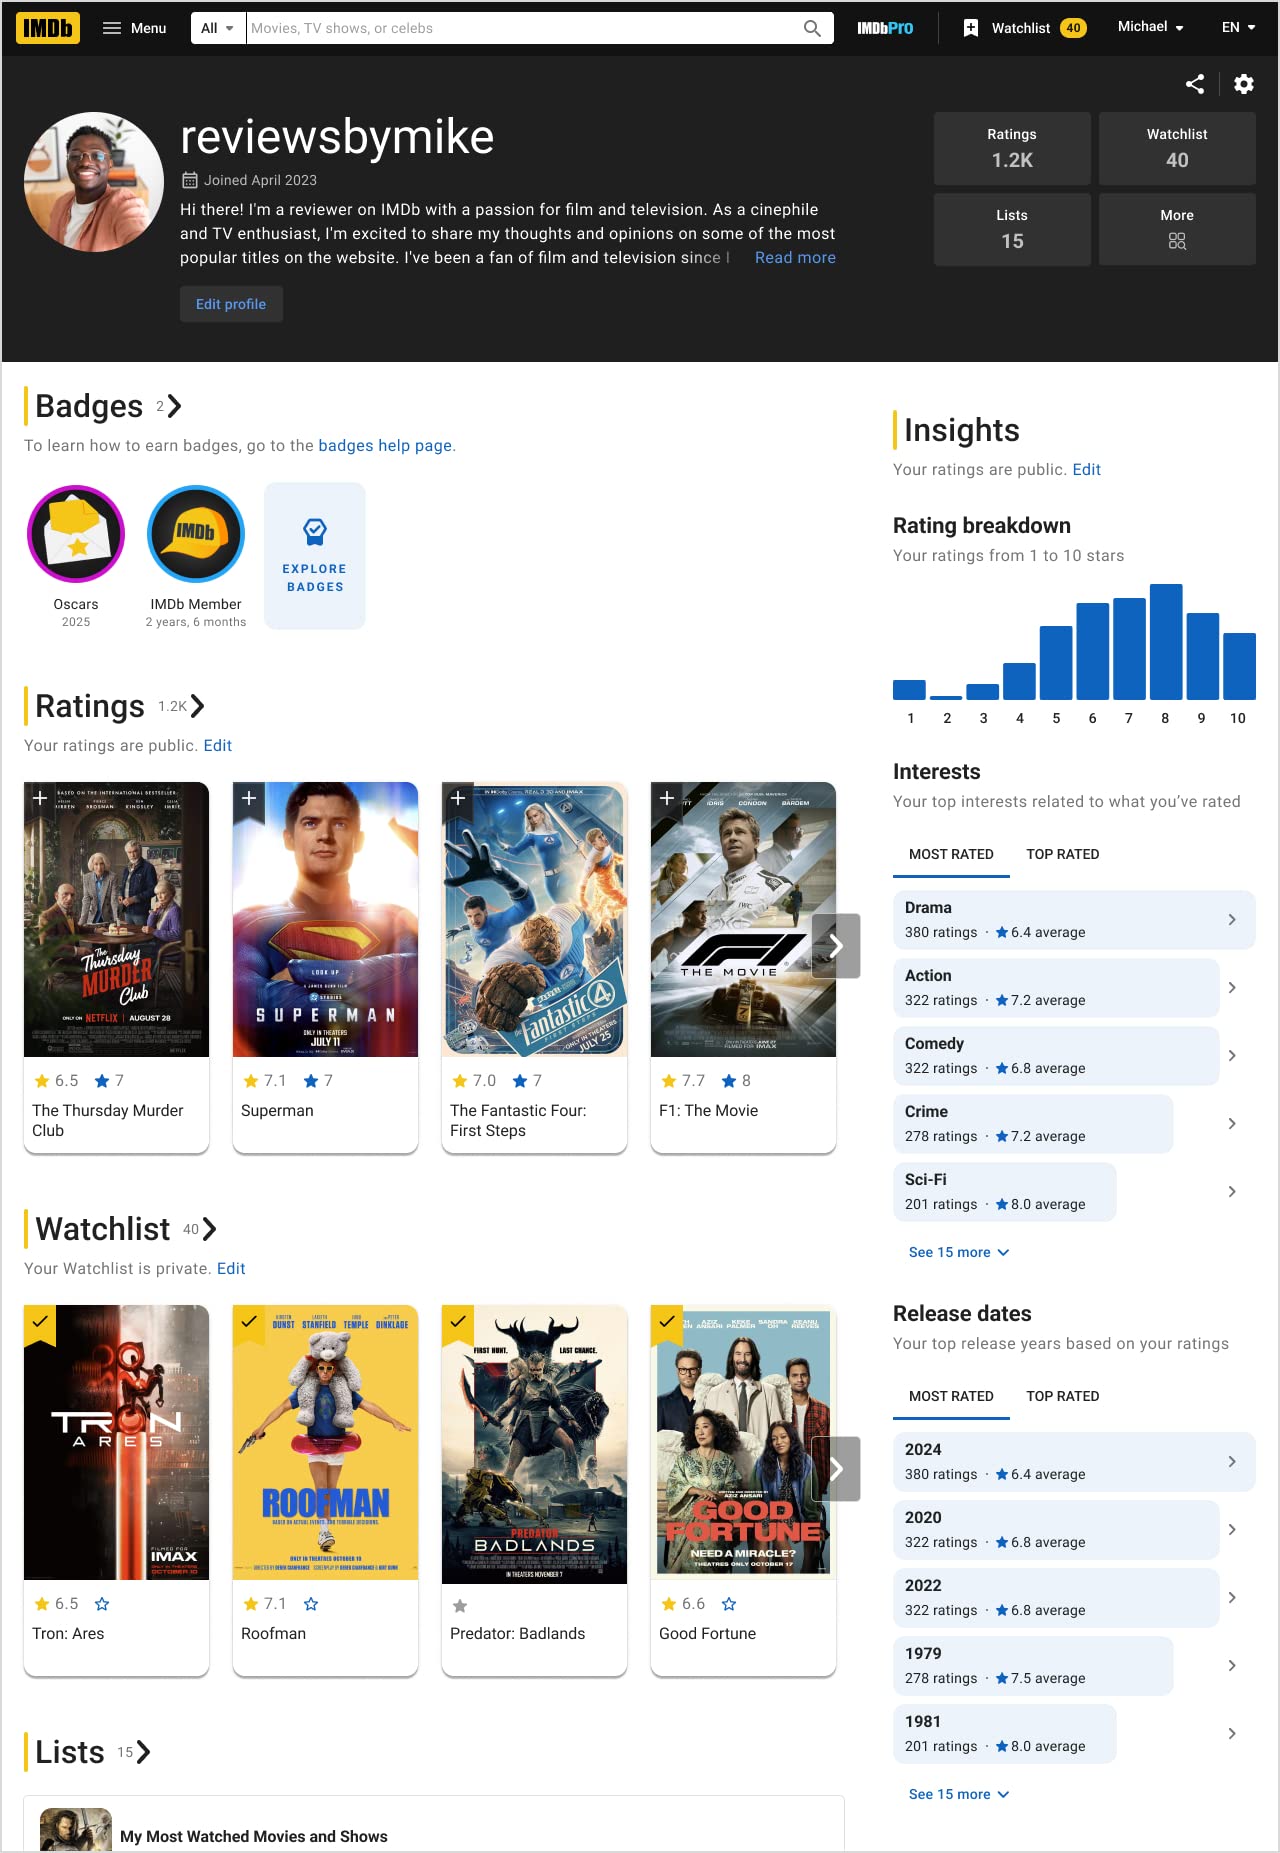Open Drama interest row chevron

tap(1232, 919)
